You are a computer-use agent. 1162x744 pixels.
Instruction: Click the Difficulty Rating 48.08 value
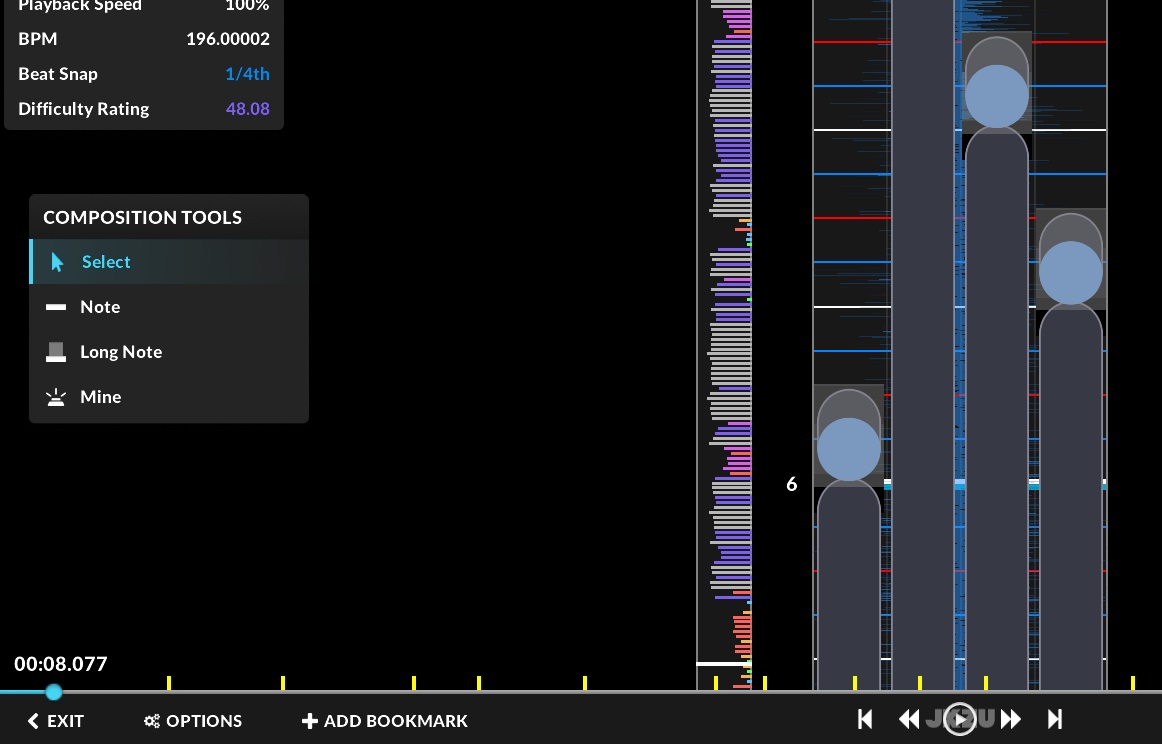248,109
